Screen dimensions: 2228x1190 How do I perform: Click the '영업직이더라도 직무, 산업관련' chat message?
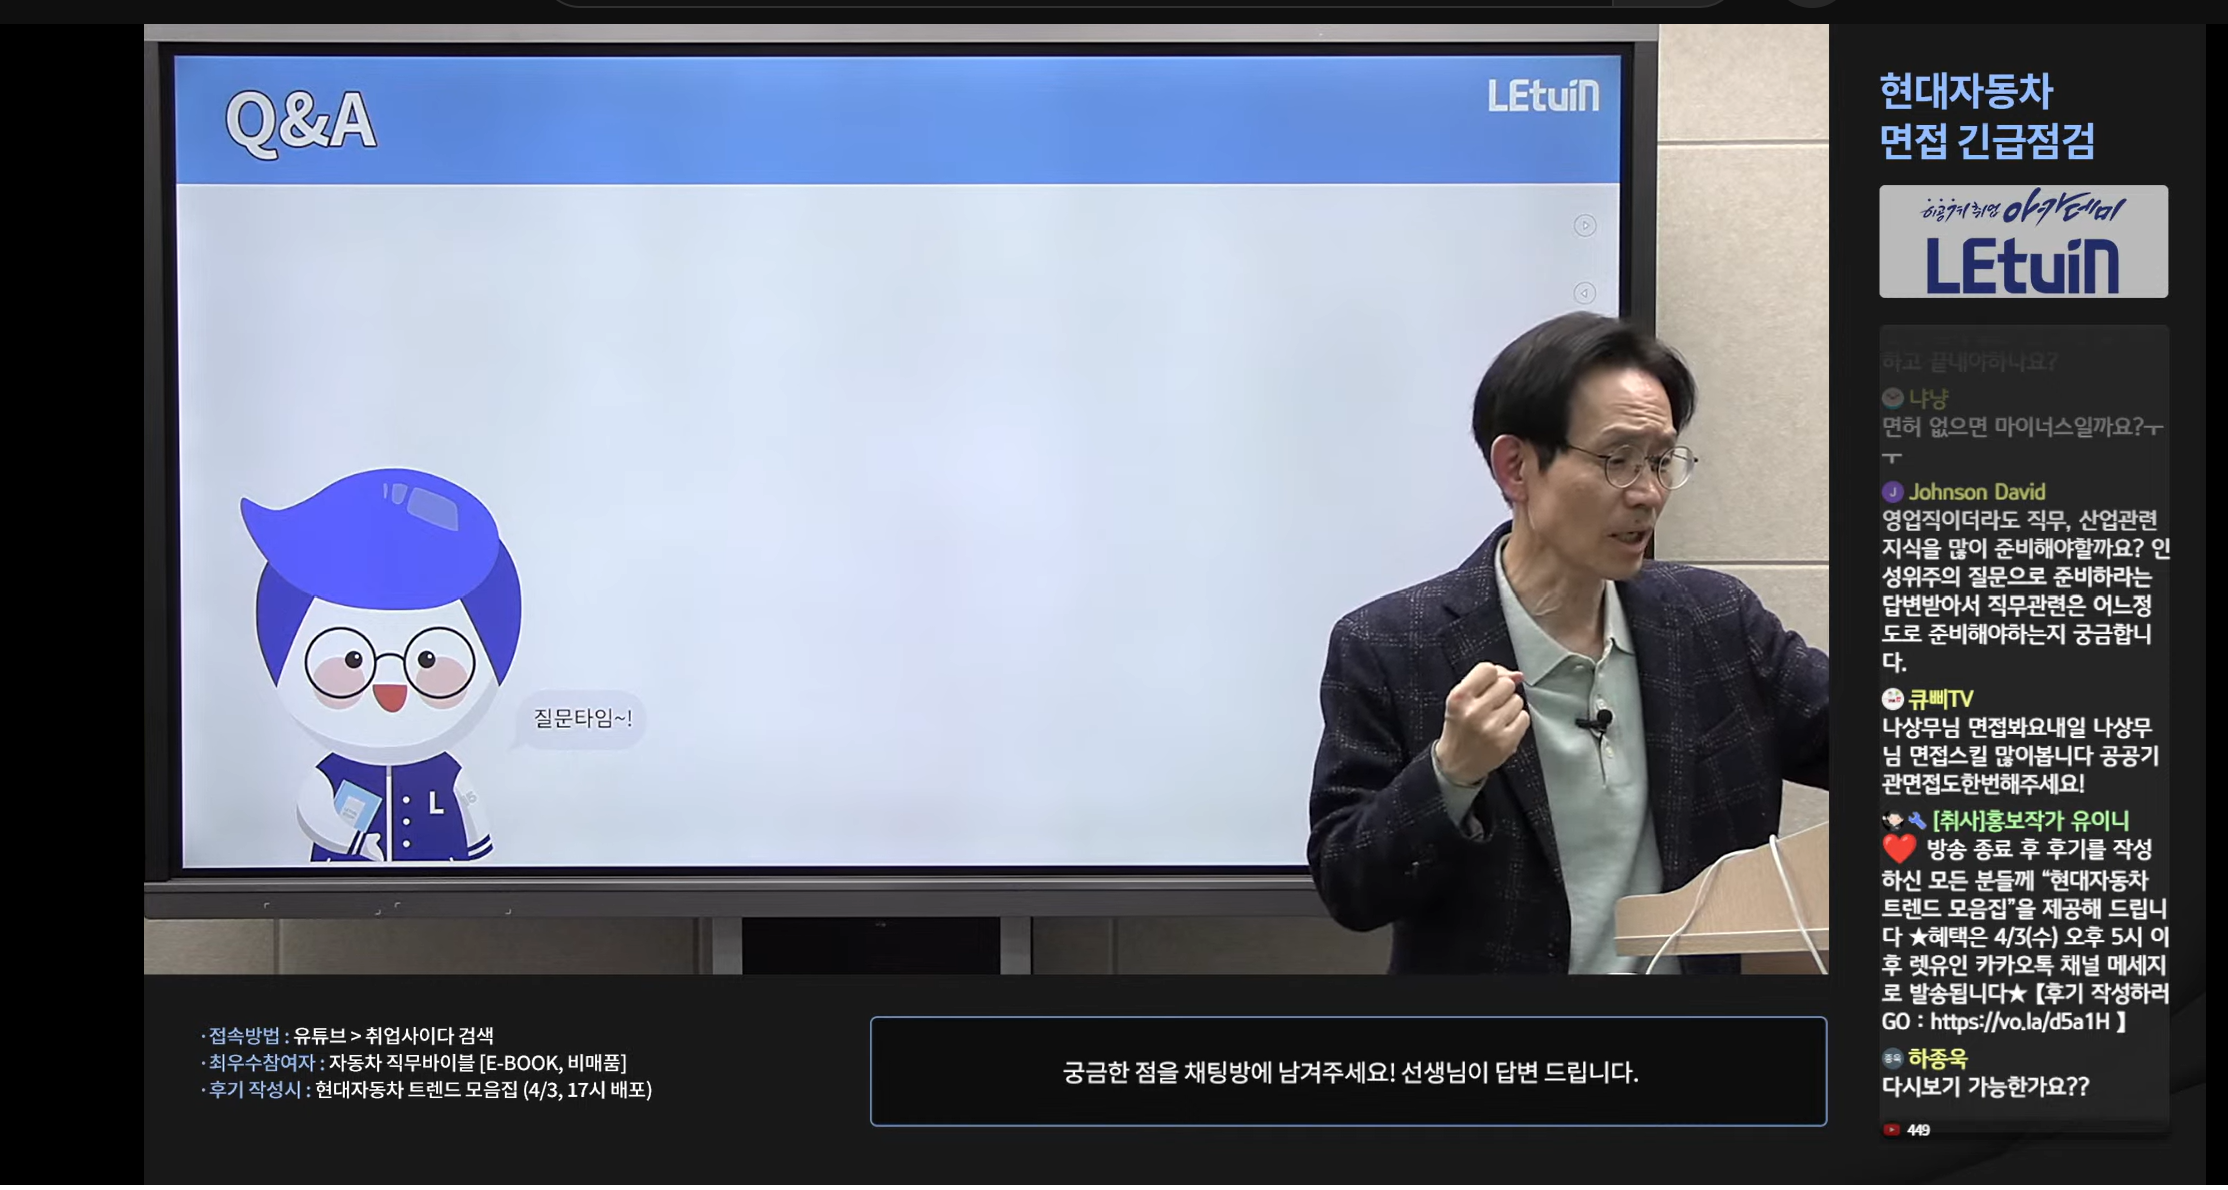[2026, 591]
